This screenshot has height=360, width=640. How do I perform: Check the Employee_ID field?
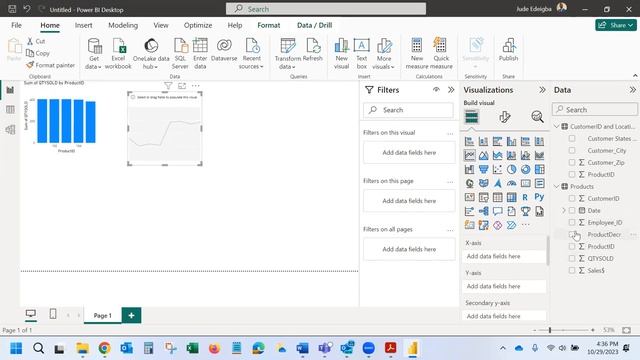[572, 222]
